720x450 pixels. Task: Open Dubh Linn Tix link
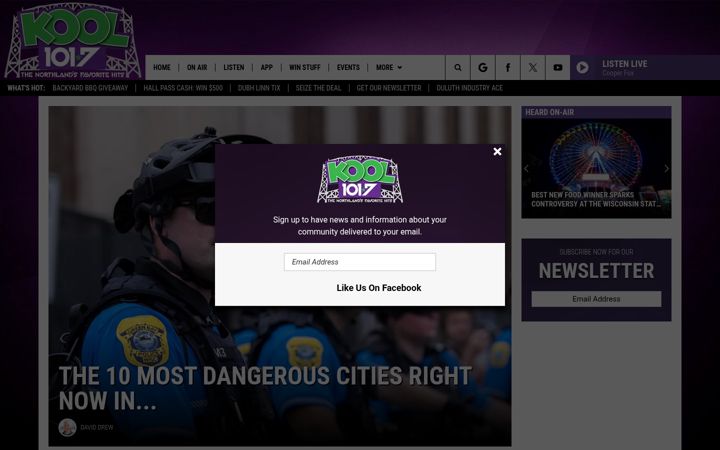(x=259, y=88)
